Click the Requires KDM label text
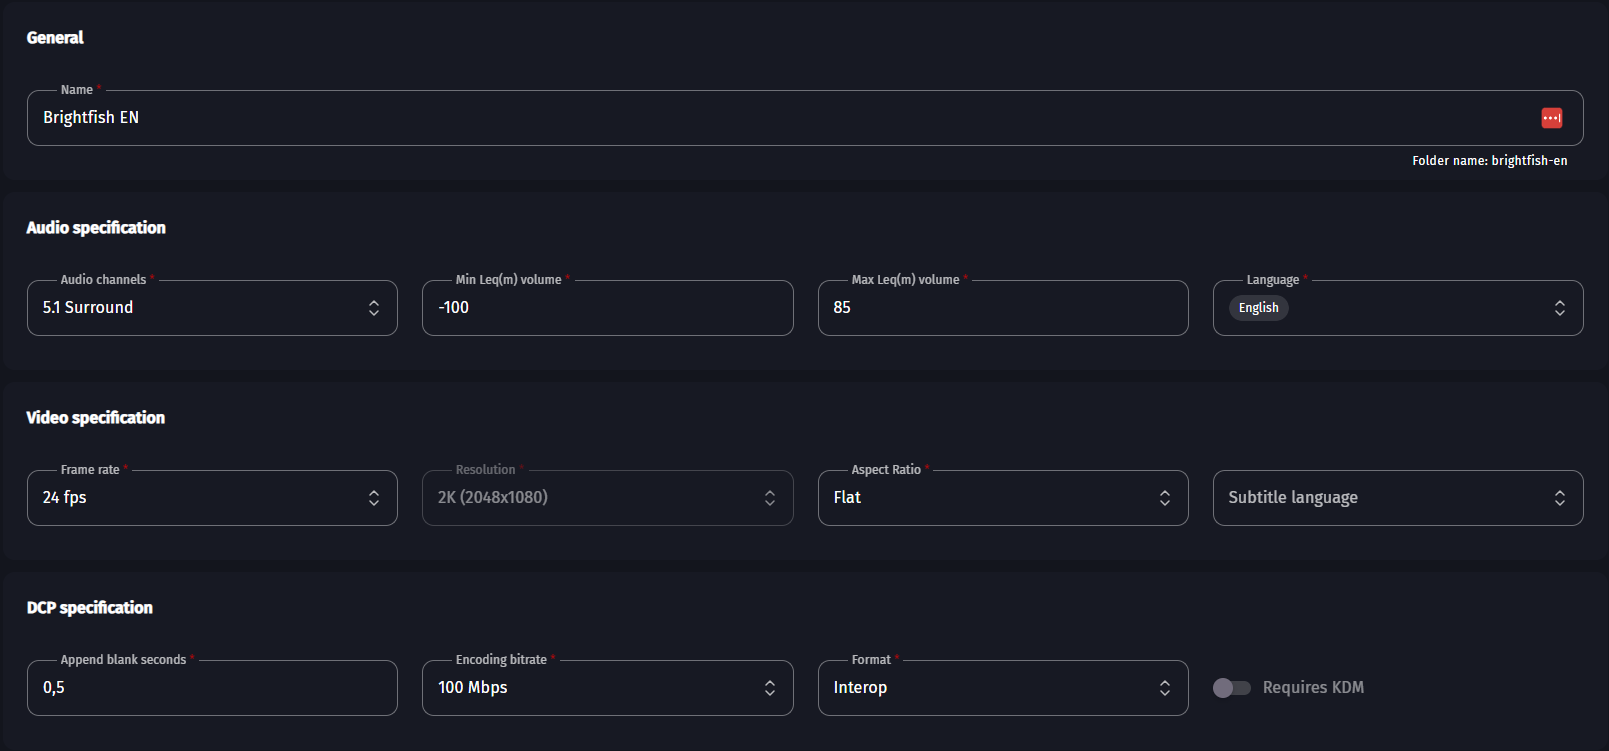 pos(1312,688)
